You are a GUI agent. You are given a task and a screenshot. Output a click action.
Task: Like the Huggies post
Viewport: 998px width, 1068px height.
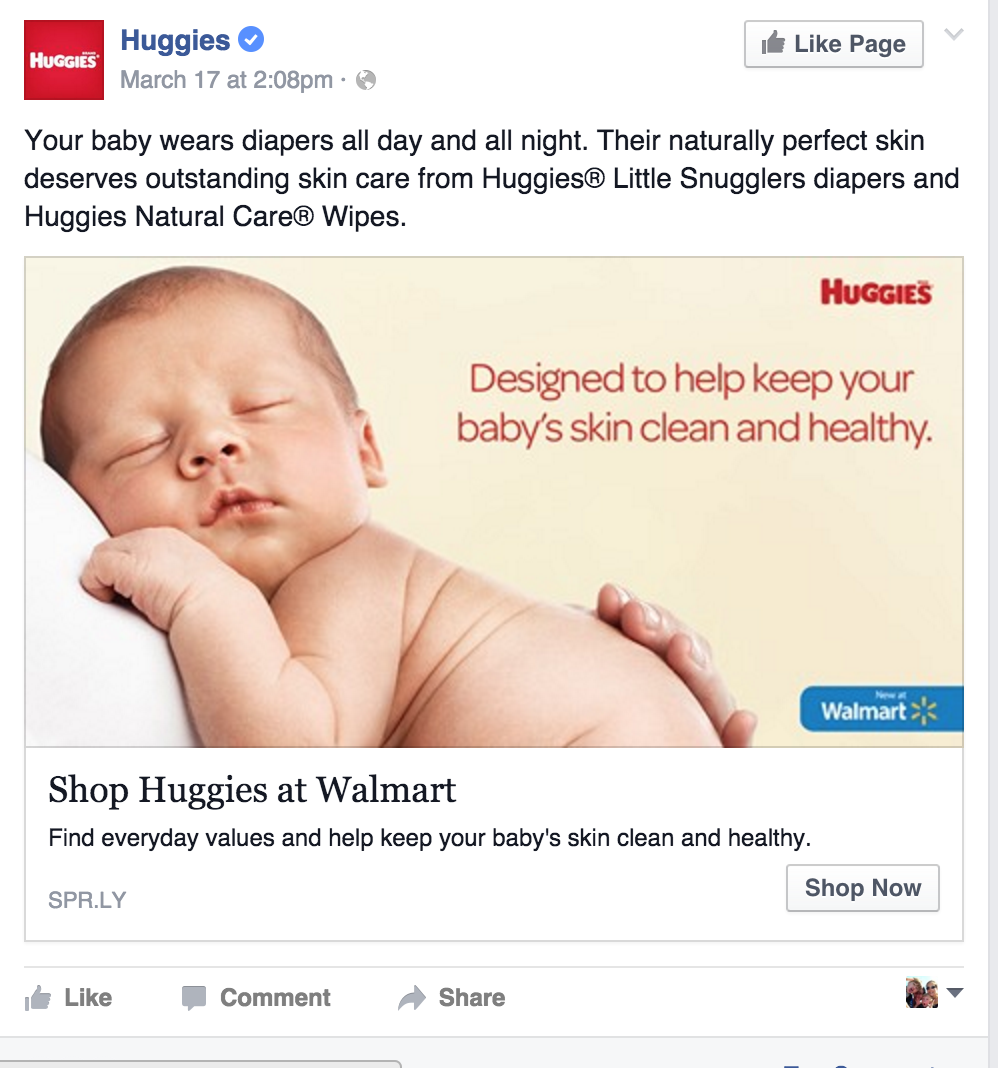point(68,998)
